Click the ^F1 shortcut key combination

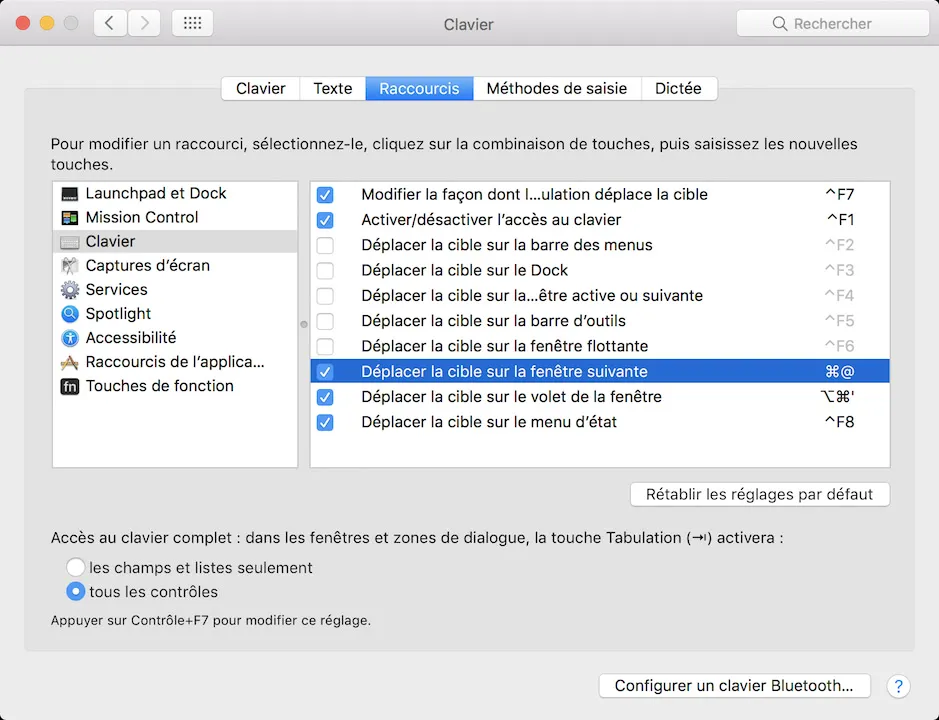click(x=840, y=220)
